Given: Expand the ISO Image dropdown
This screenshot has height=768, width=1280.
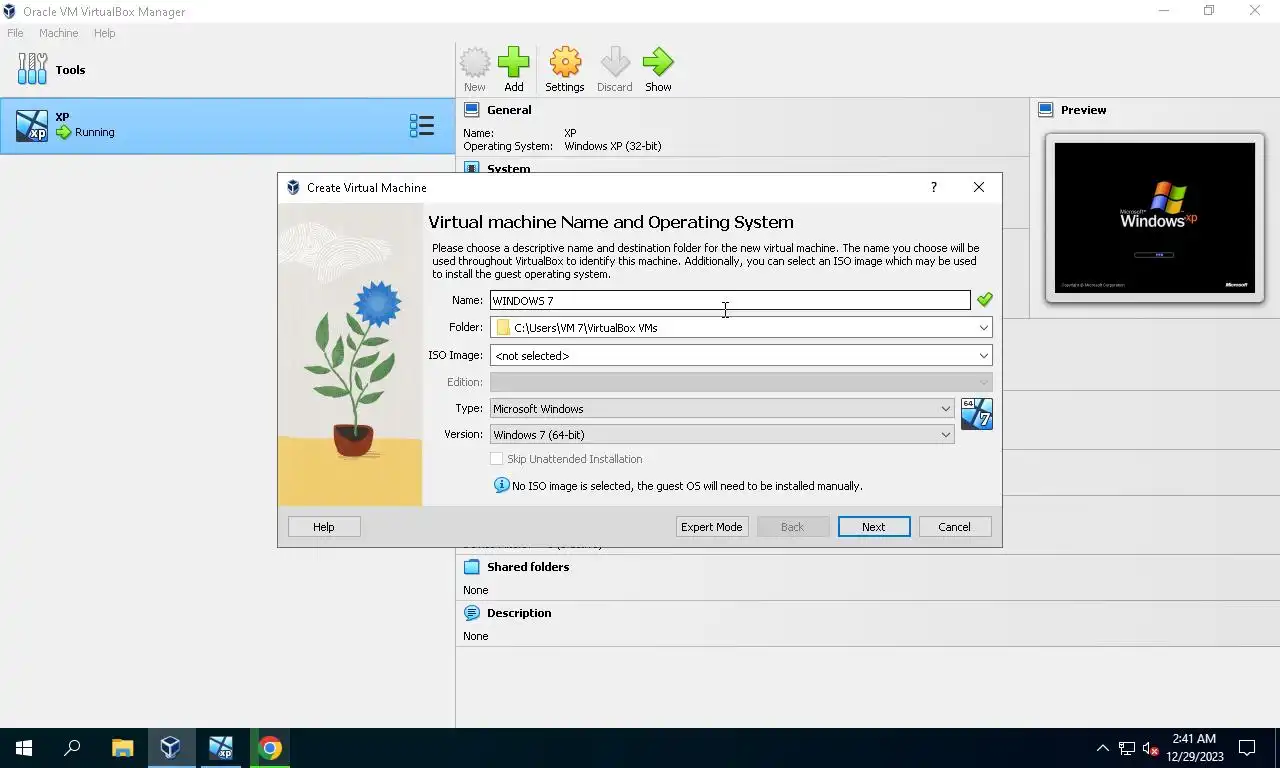Looking at the screenshot, I should tap(984, 356).
